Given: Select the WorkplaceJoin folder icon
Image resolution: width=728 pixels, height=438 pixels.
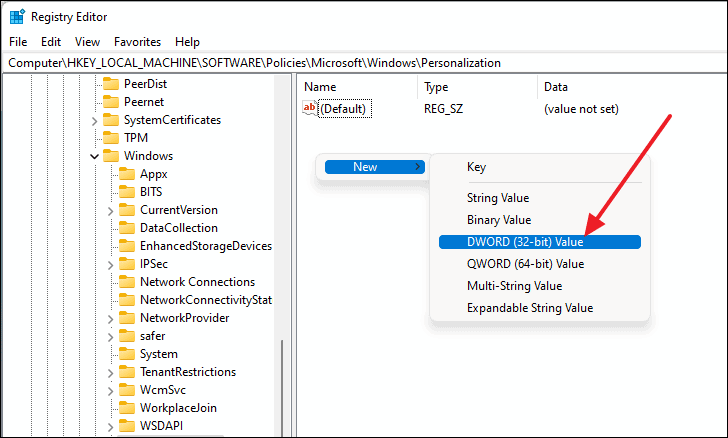Looking at the screenshot, I should [127, 408].
